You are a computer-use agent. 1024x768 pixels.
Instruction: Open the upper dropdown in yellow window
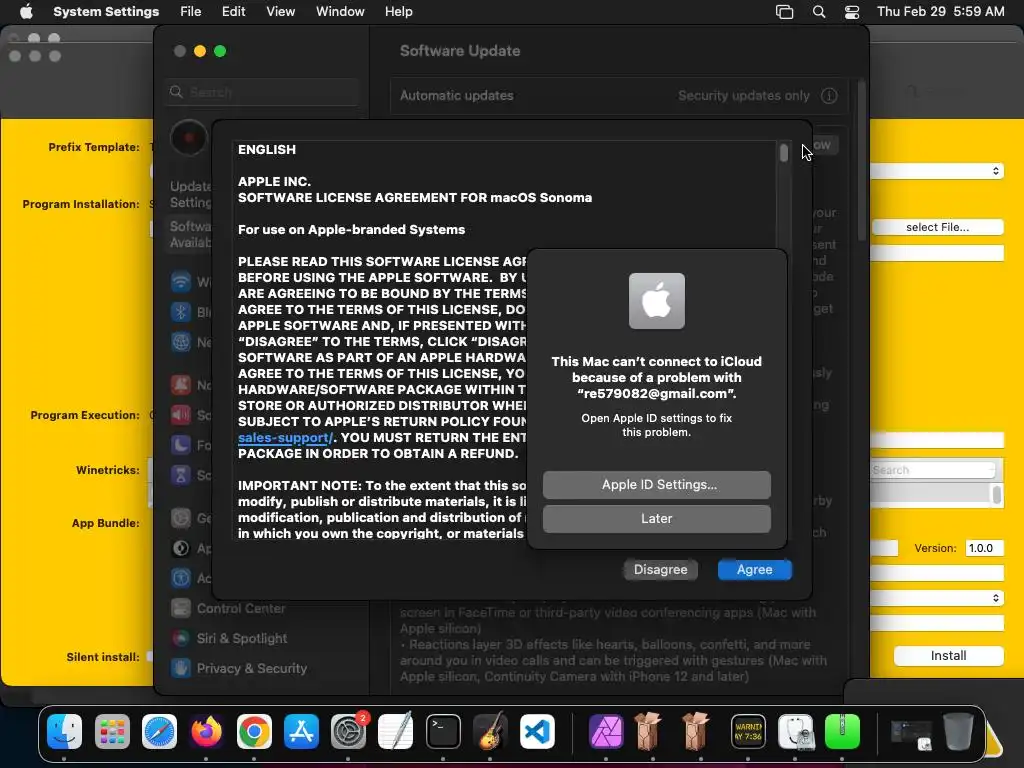tap(937, 171)
